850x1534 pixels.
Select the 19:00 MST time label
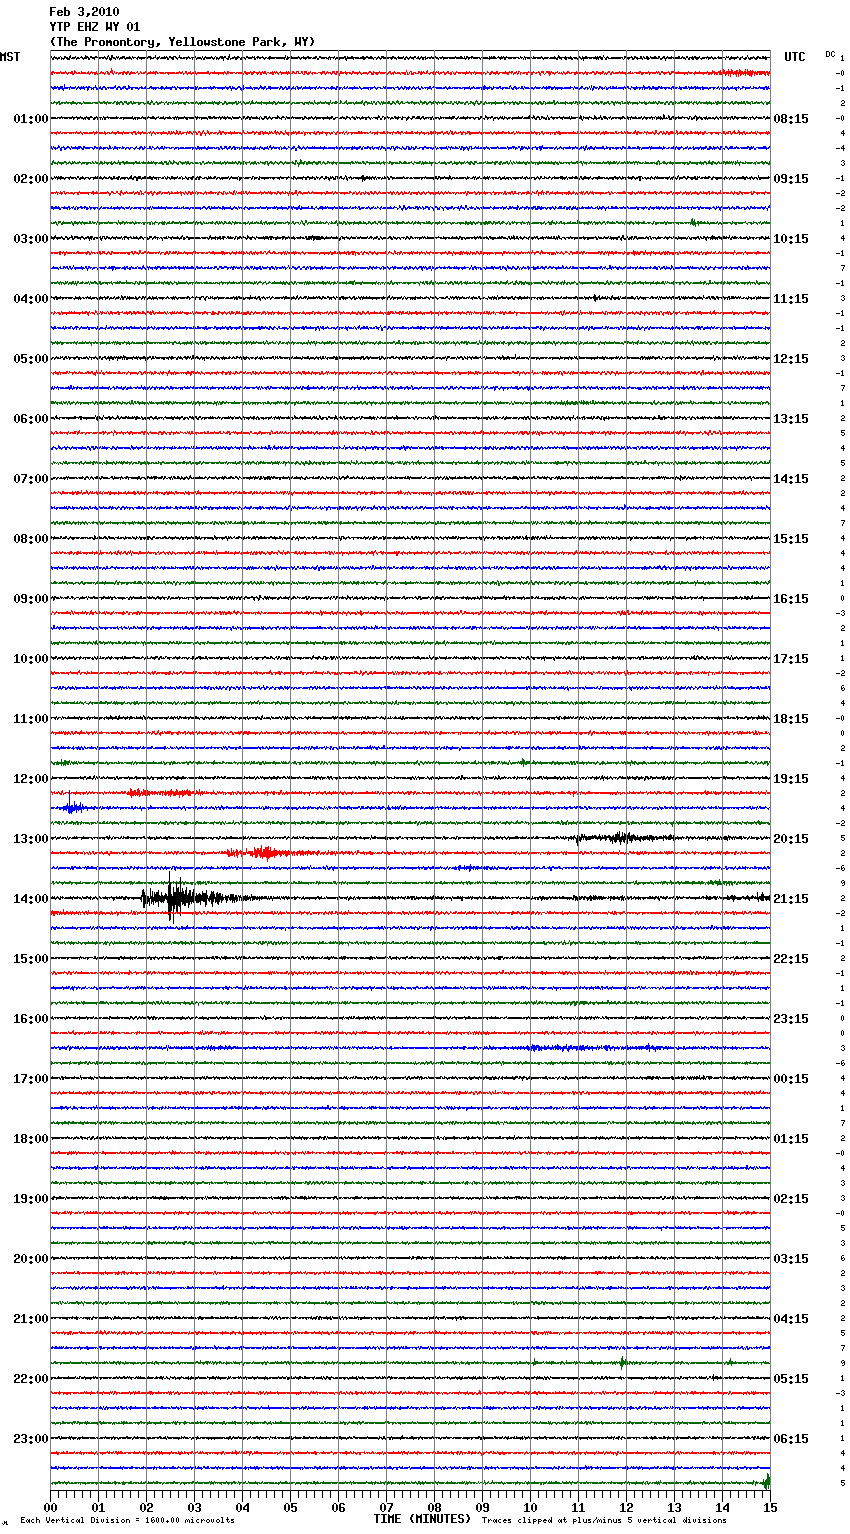point(30,1199)
